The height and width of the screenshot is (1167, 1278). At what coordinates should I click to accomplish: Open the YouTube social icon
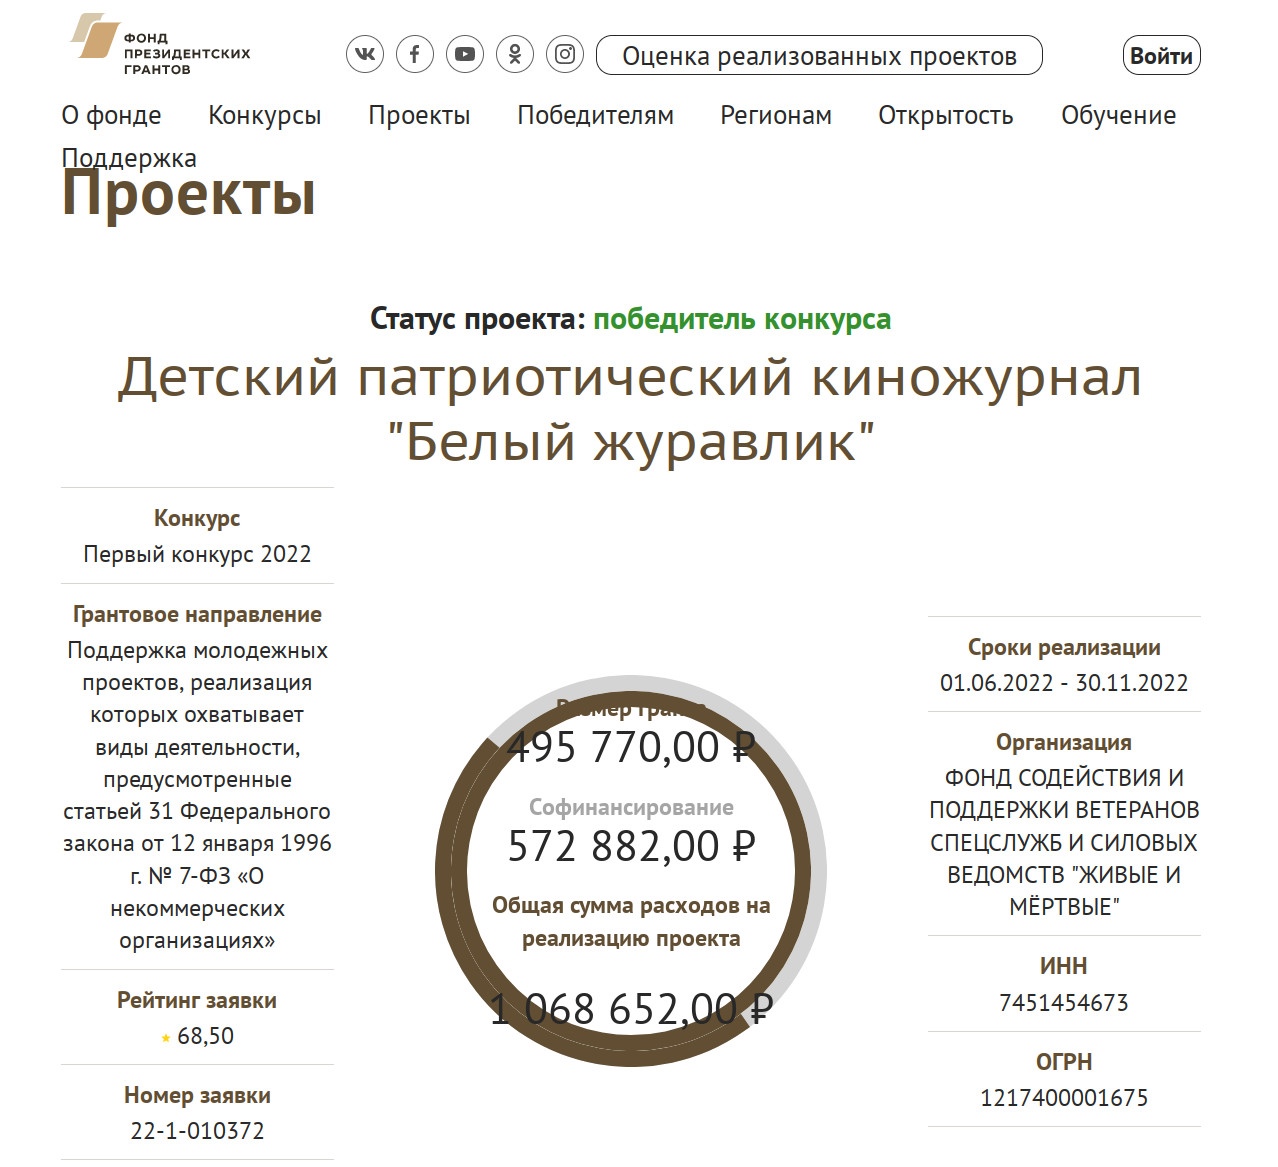pos(465,54)
